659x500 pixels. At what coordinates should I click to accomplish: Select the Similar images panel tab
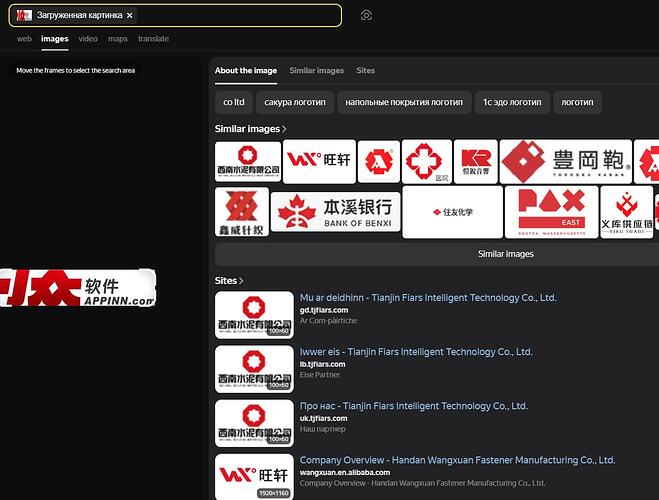click(316, 71)
